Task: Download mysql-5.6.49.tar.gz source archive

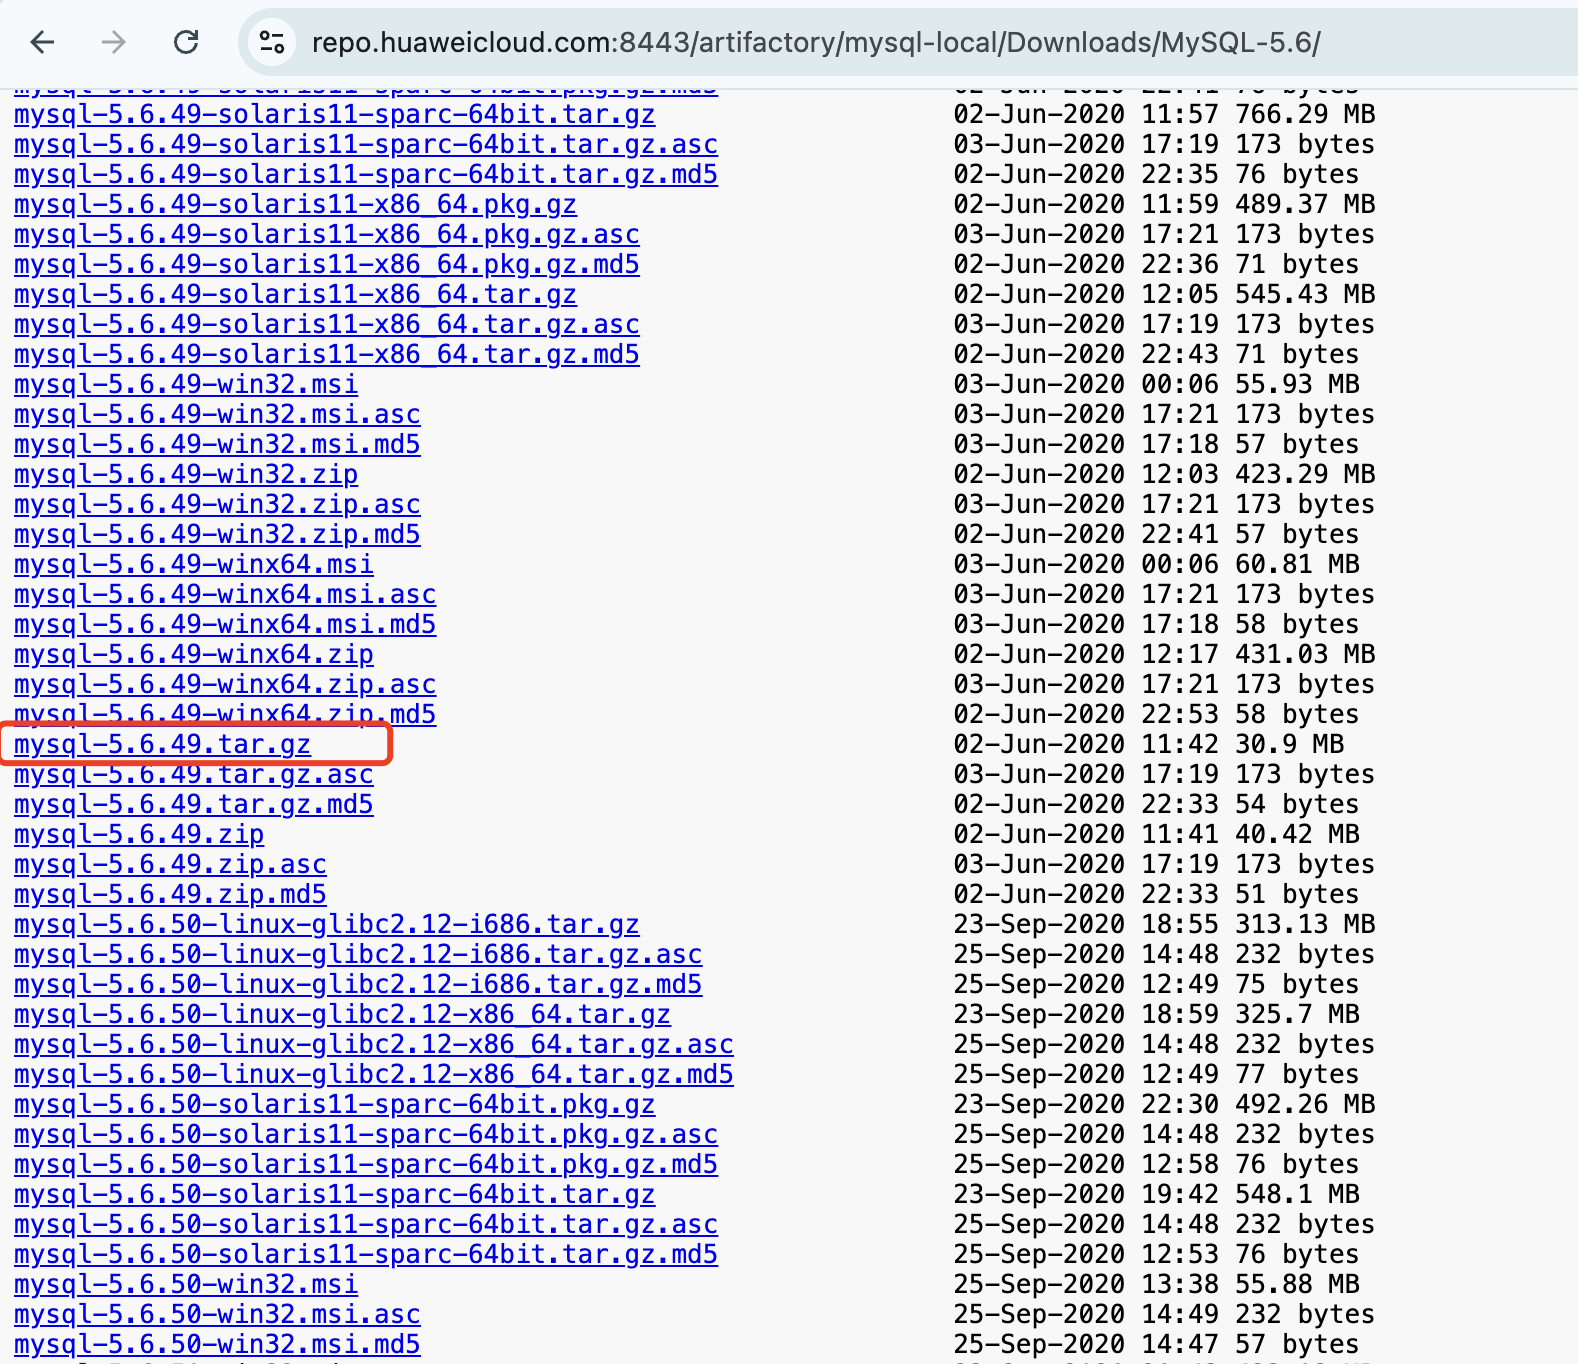Action: click(x=162, y=744)
